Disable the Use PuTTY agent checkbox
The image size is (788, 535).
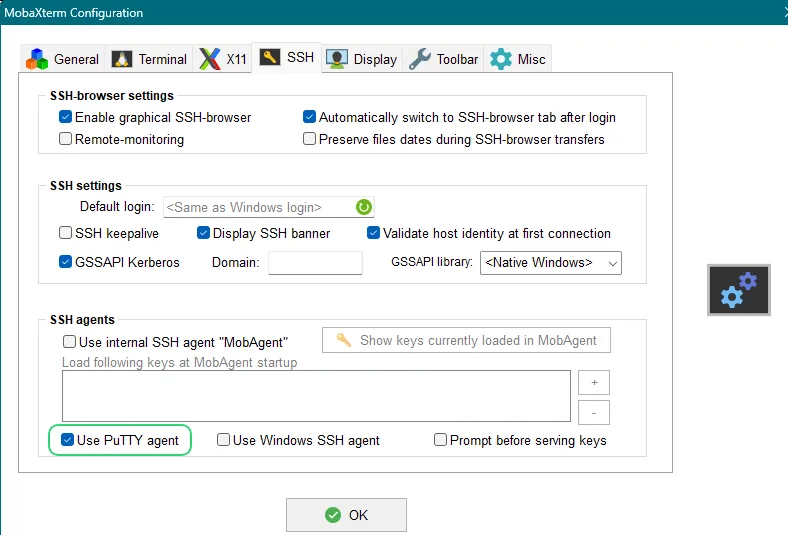coord(67,440)
